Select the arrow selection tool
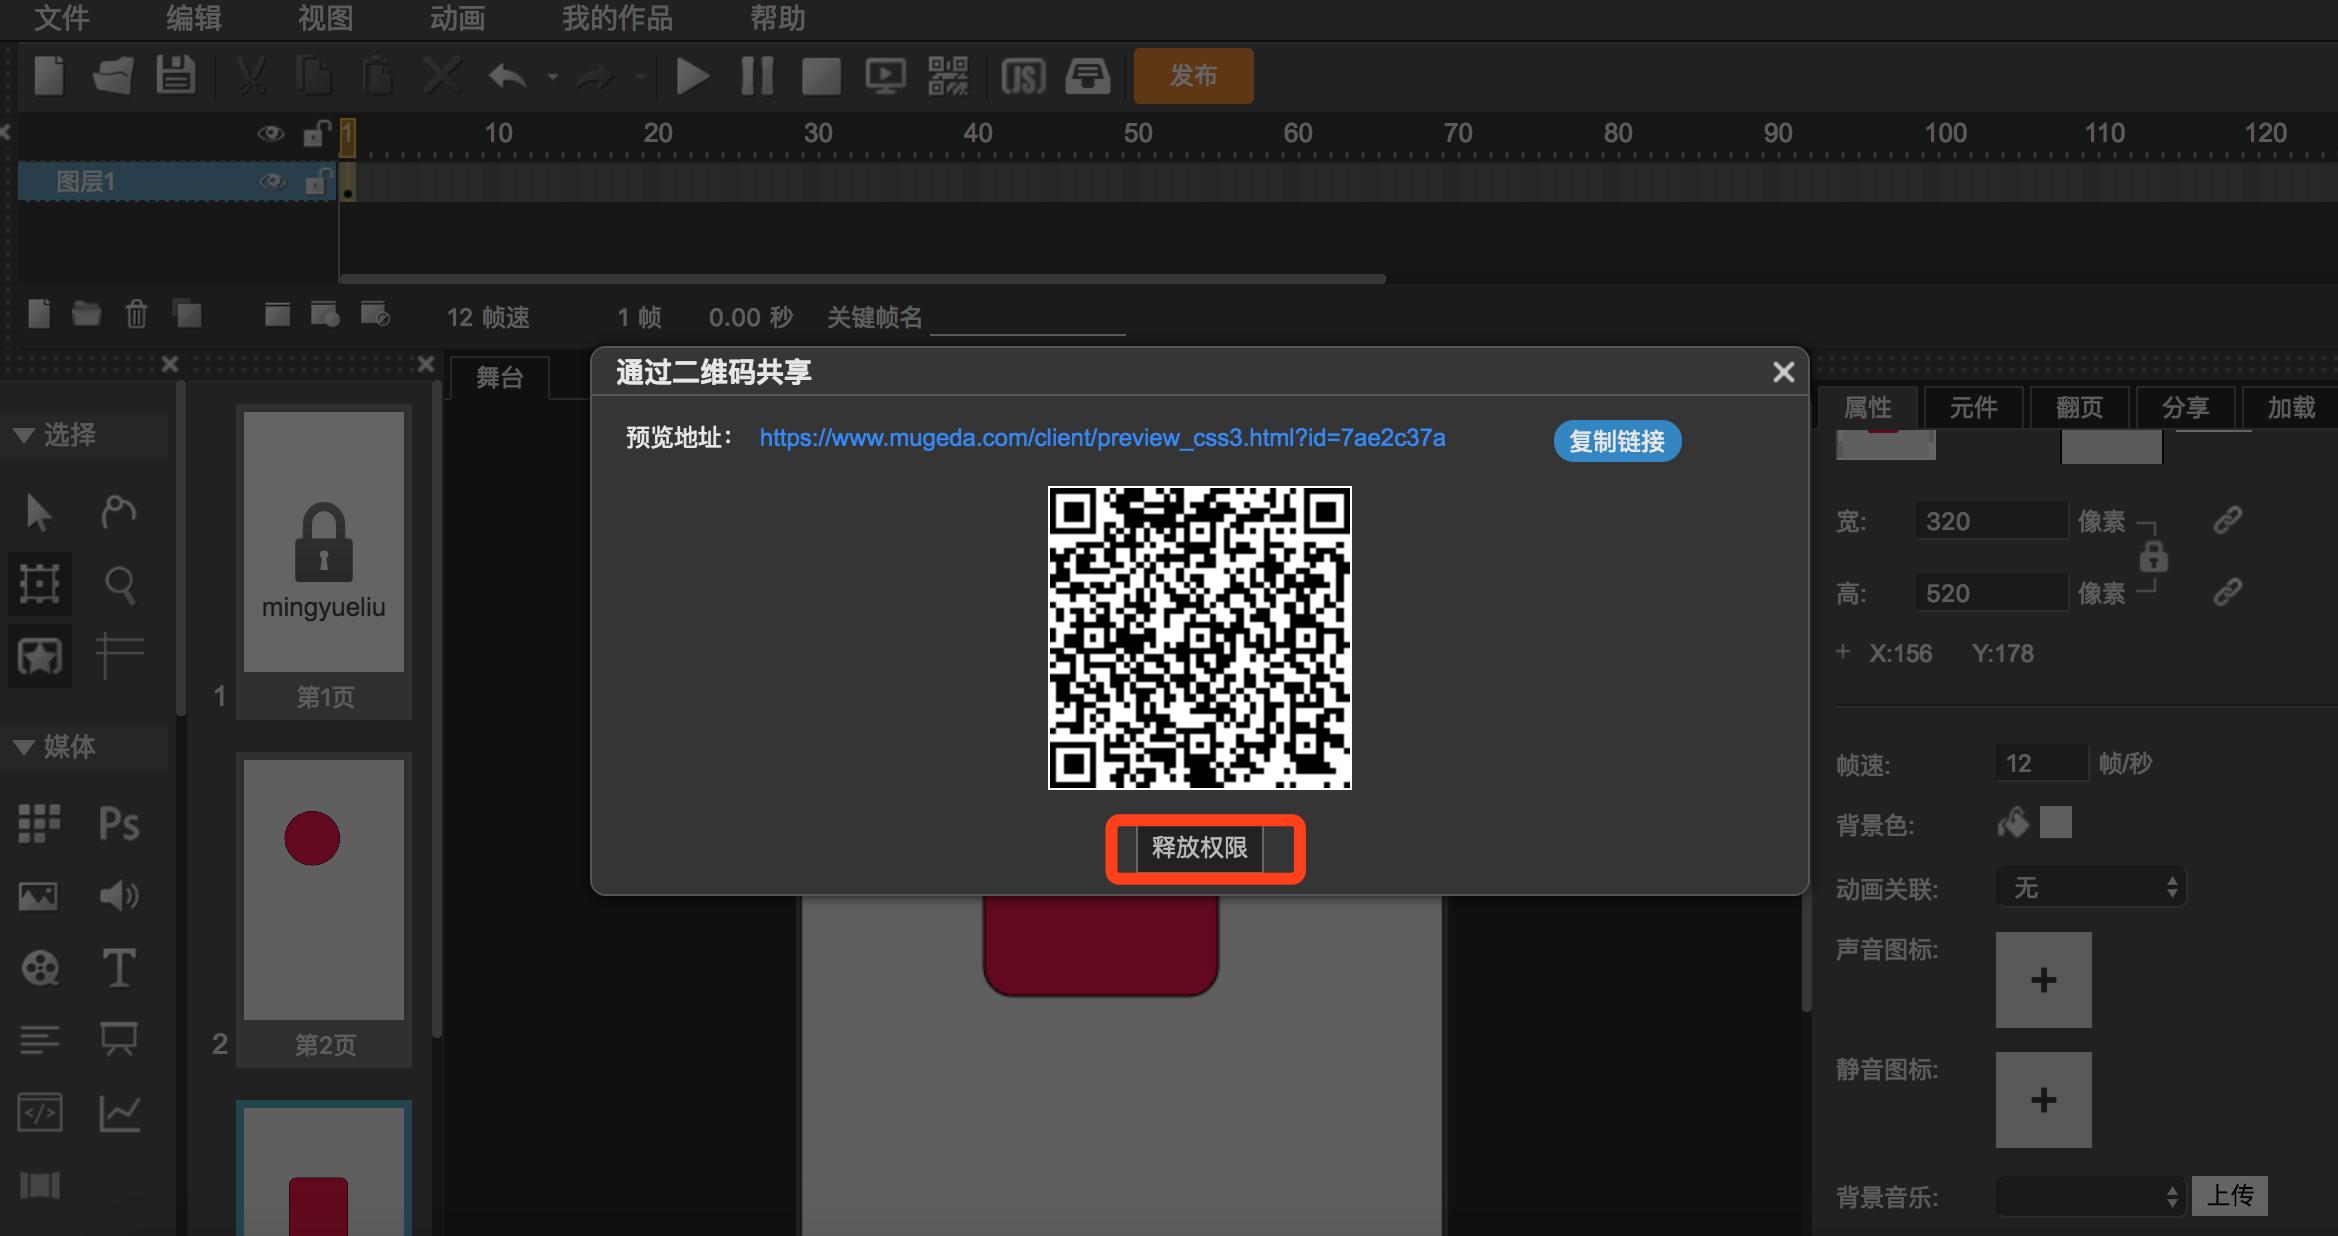Image resolution: width=2338 pixels, height=1236 pixels. [x=39, y=512]
